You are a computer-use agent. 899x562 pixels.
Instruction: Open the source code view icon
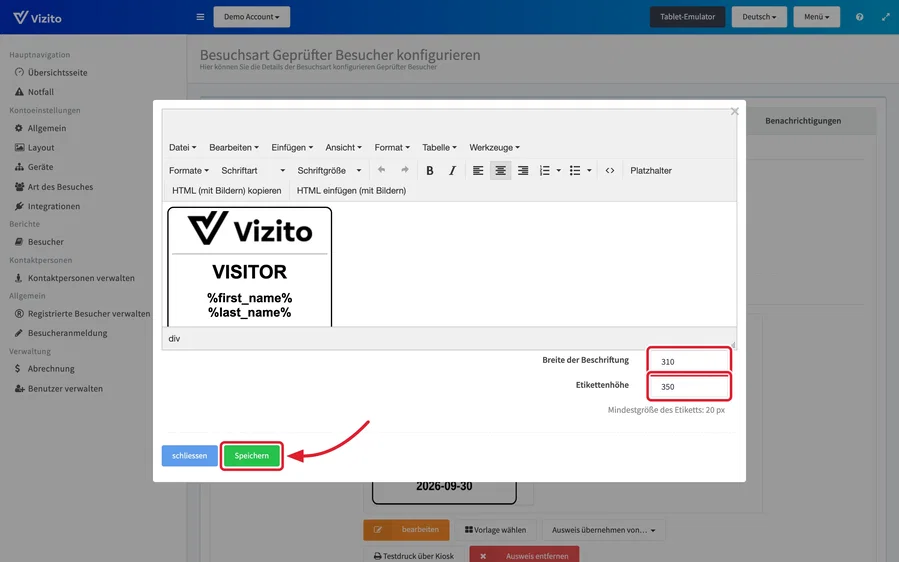point(609,170)
